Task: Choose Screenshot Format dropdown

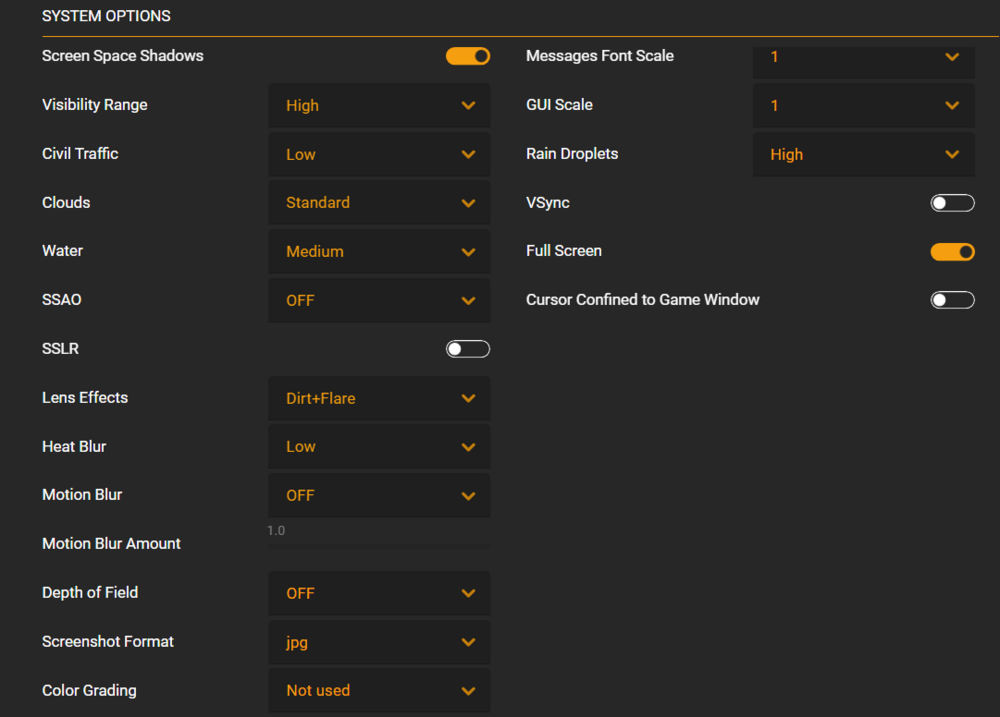Action: 379,643
